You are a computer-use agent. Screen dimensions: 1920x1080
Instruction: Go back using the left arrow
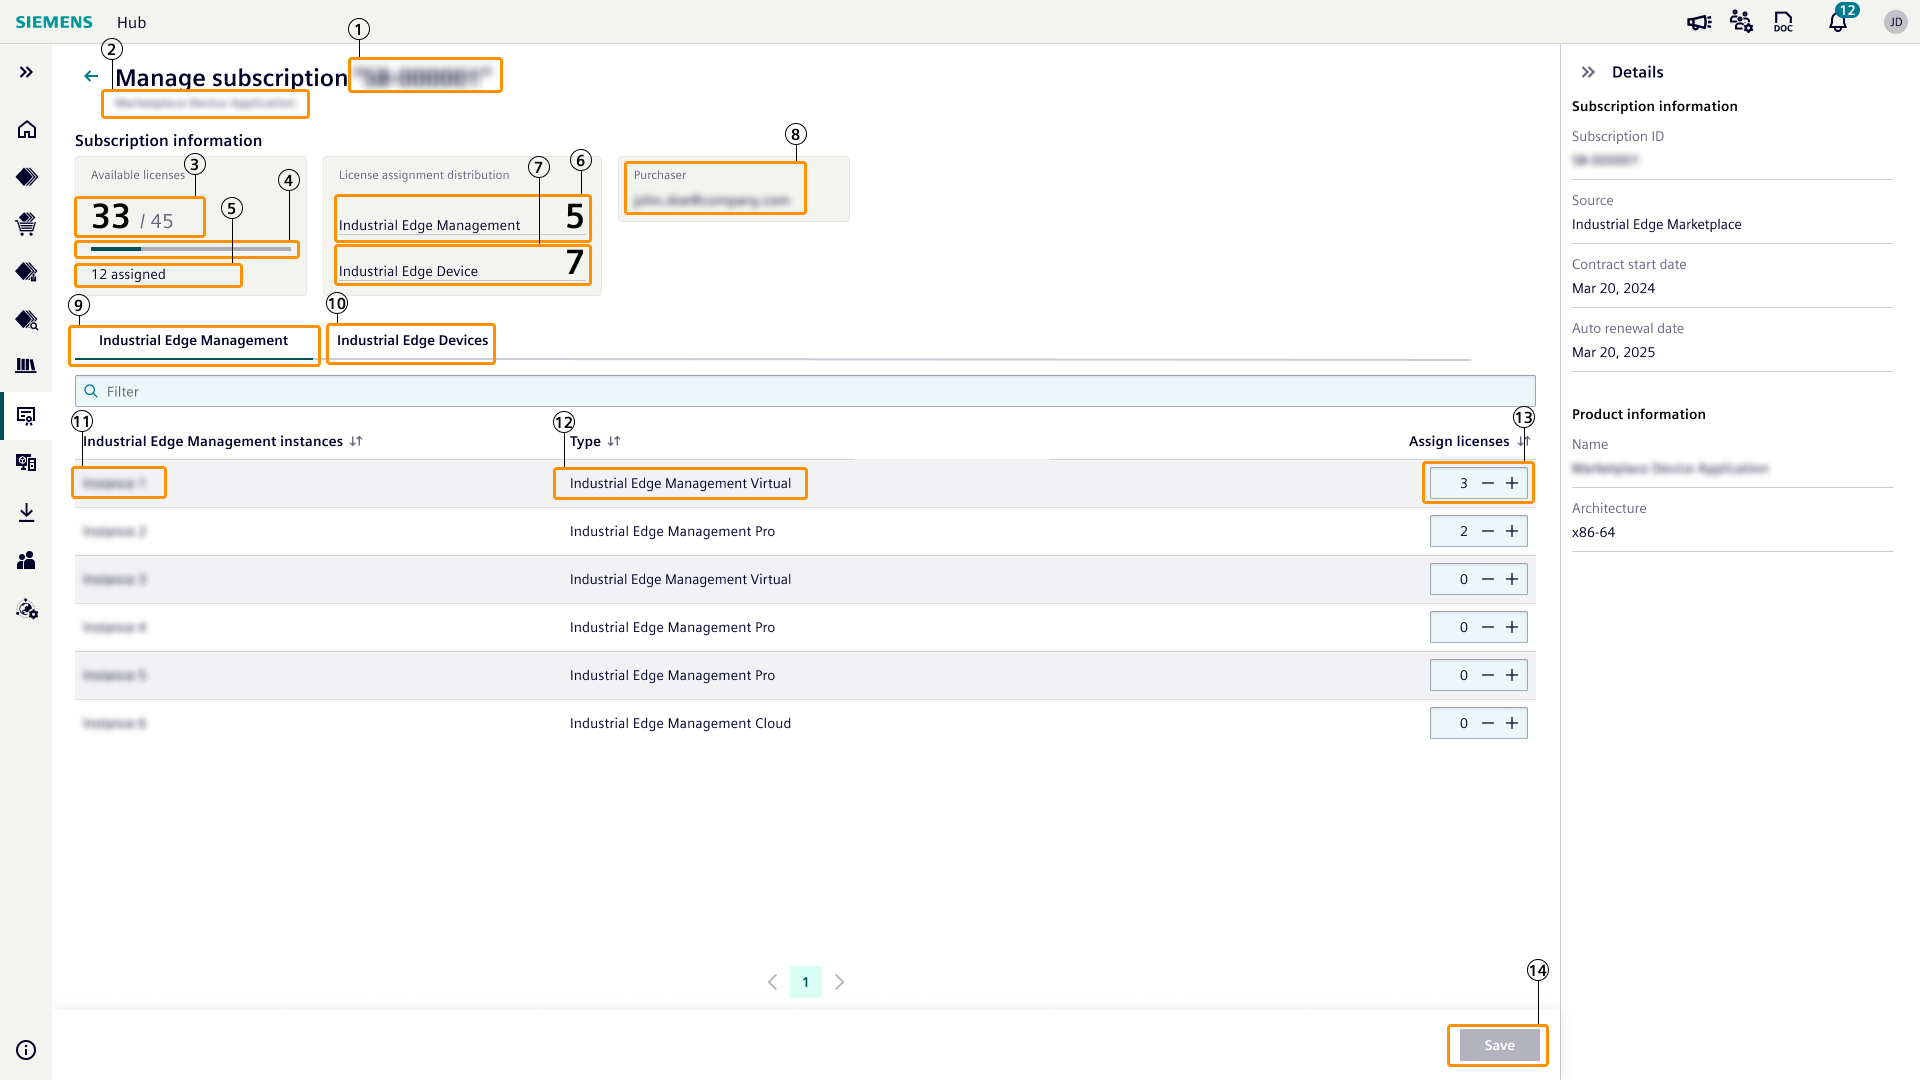point(91,76)
